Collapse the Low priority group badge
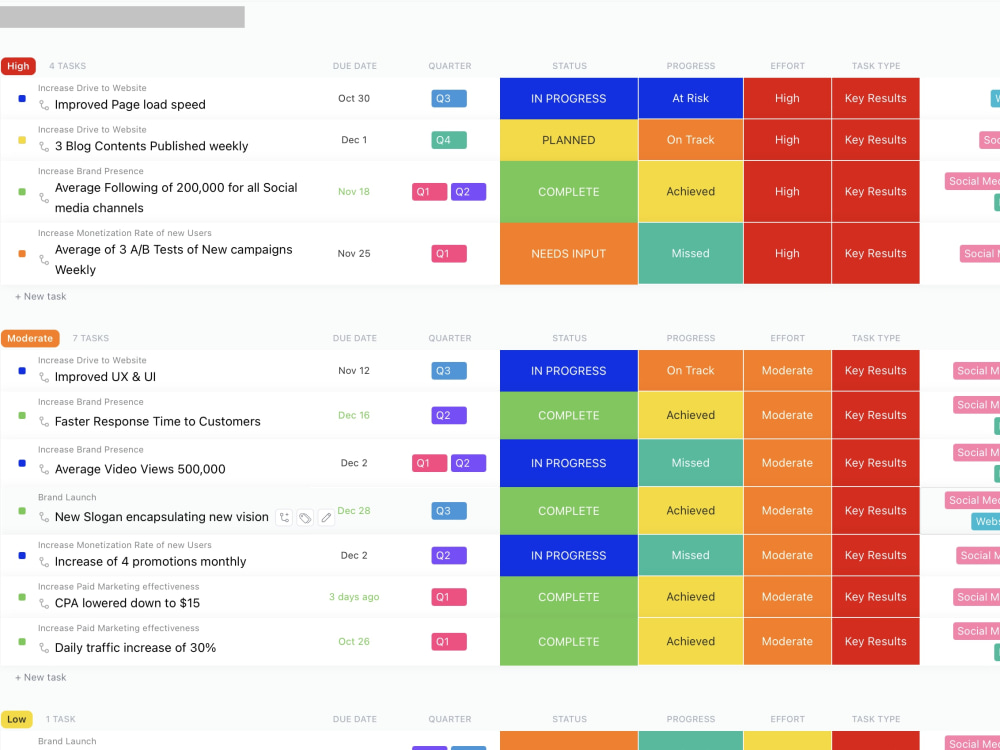The image size is (1000, 750). [17, 719]
